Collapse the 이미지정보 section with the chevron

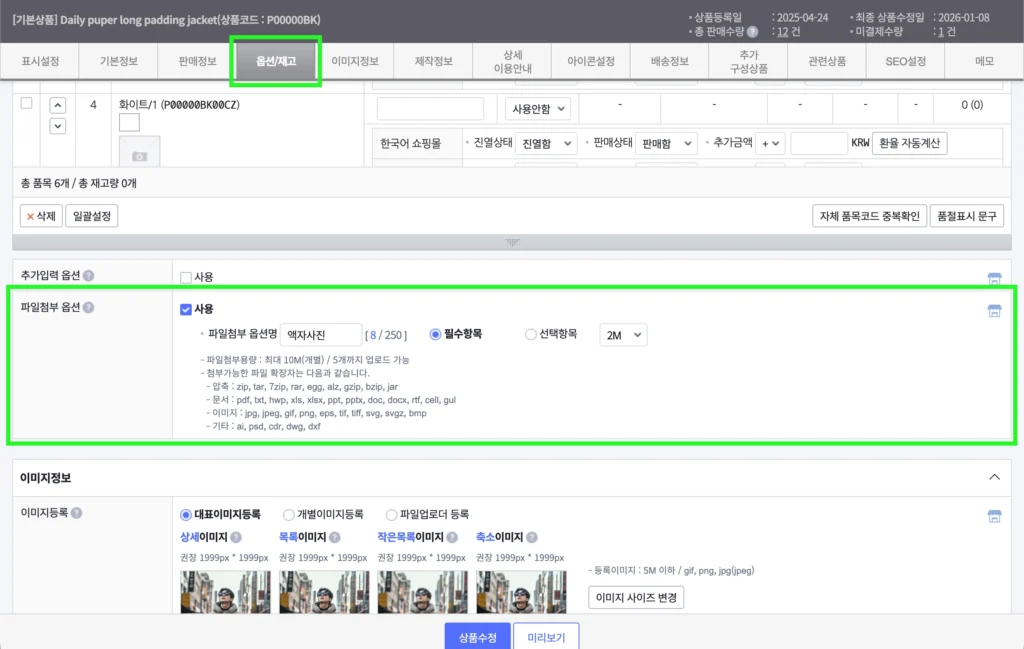click(x=995, y=478)
